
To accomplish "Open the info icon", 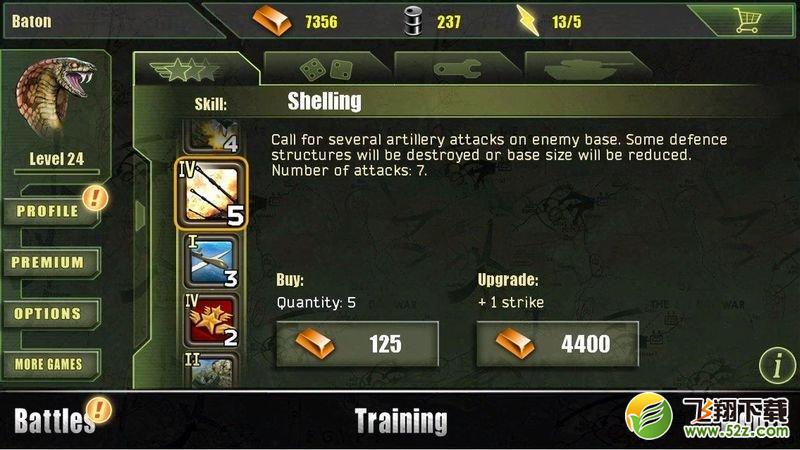I will click(x=777, y=365).
